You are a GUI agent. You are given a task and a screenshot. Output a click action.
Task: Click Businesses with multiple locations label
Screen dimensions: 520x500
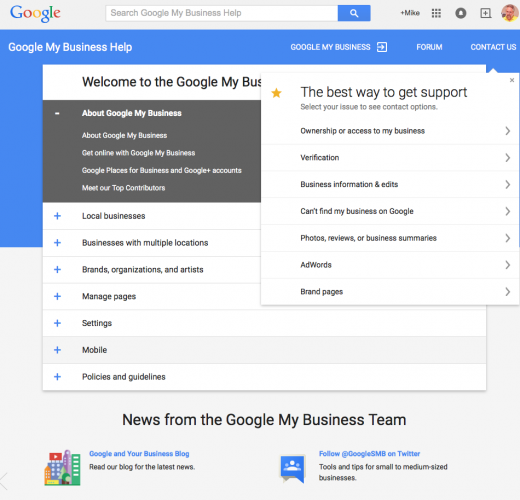tap(145, 243)
